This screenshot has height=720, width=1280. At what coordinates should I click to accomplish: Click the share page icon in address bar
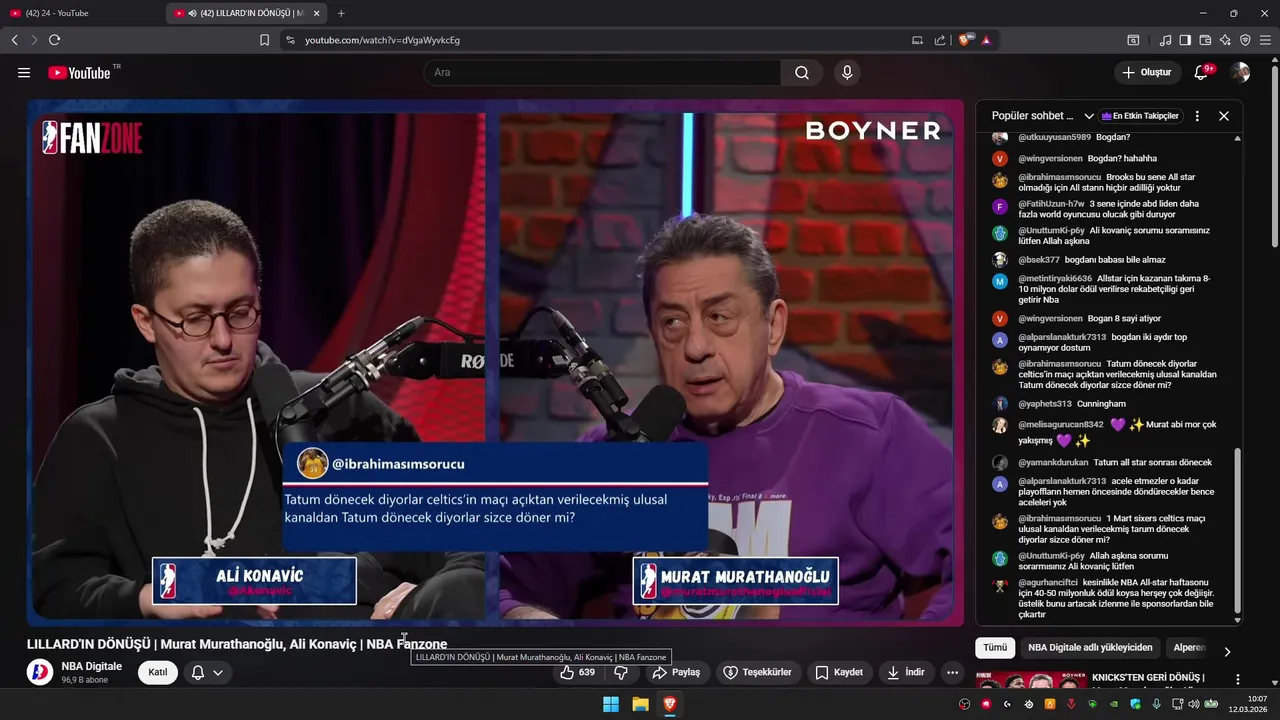(940, 40)
